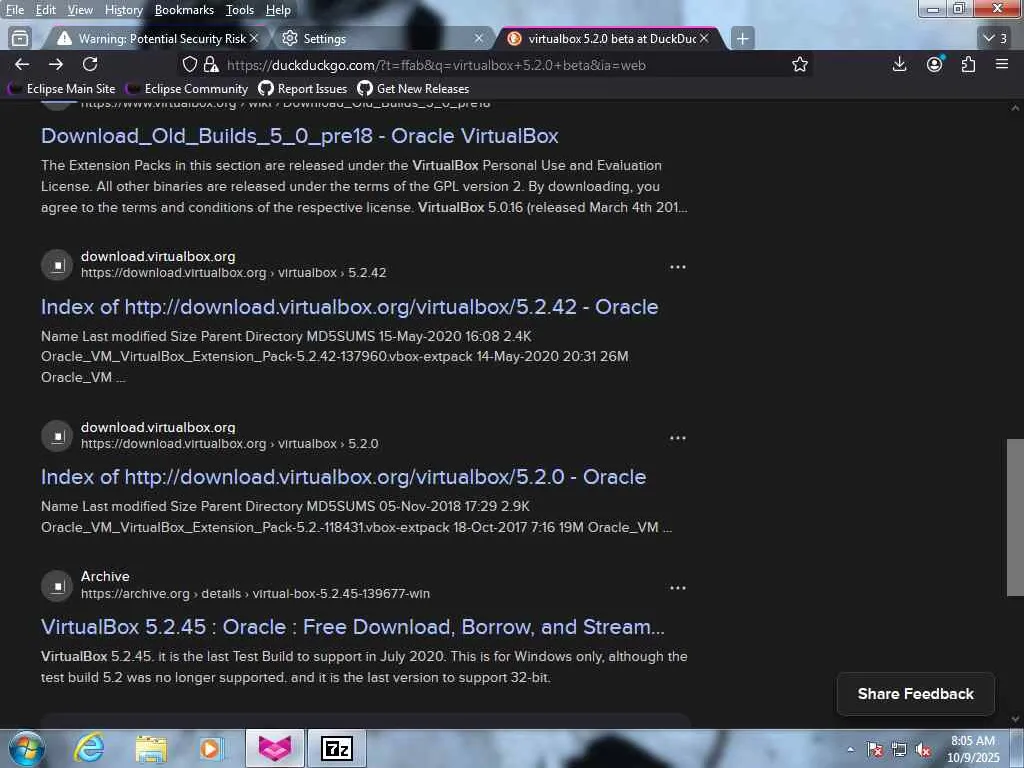The width and height of the screenshot is (1024, 768).
Task: Open the Edit menu
Action: pyautogui.click(x=45, y=10)
